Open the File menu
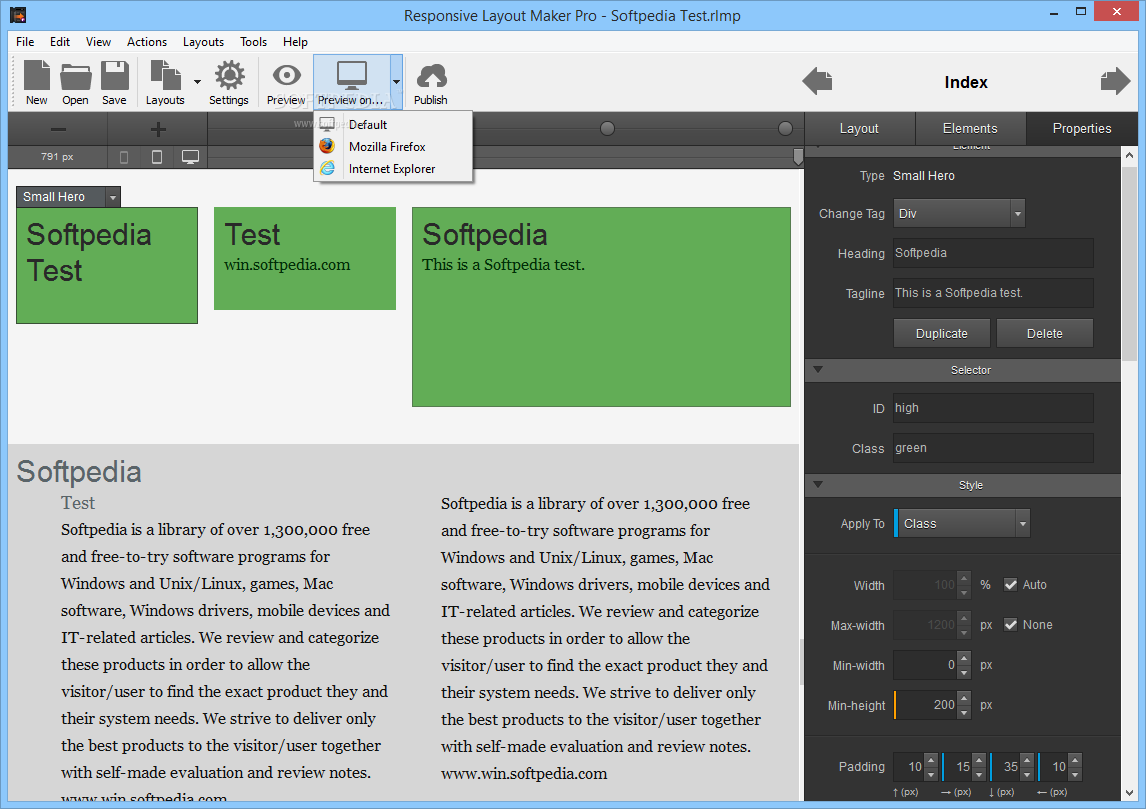 (x=25, y=42)
